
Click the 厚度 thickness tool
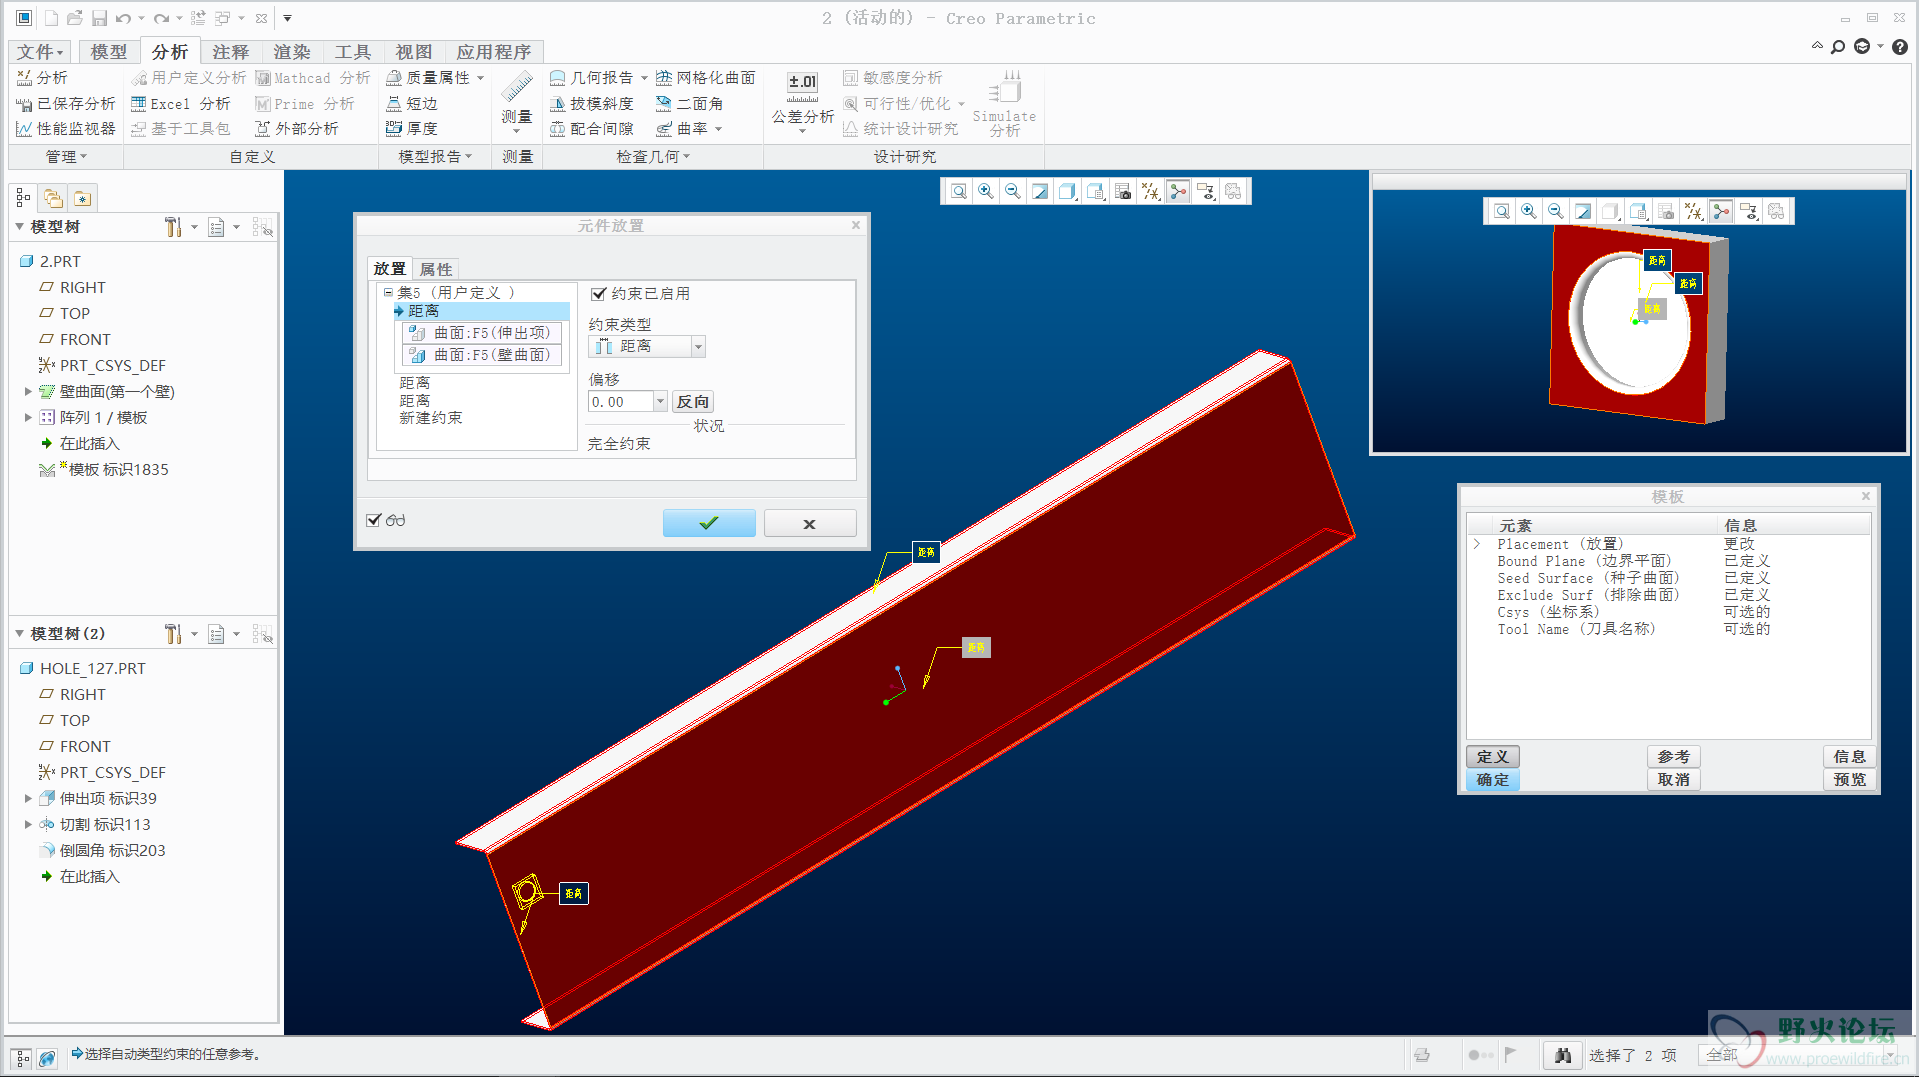pos(412,128)
